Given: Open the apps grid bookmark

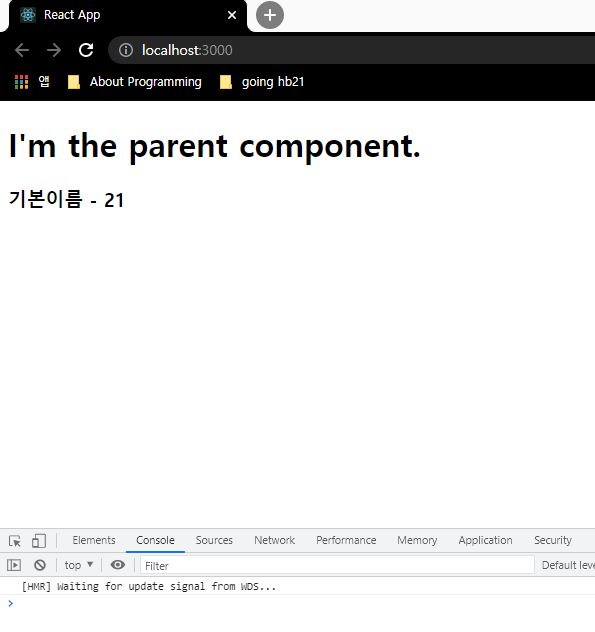Looking at the screenshot, I should [x=31, y=82].
